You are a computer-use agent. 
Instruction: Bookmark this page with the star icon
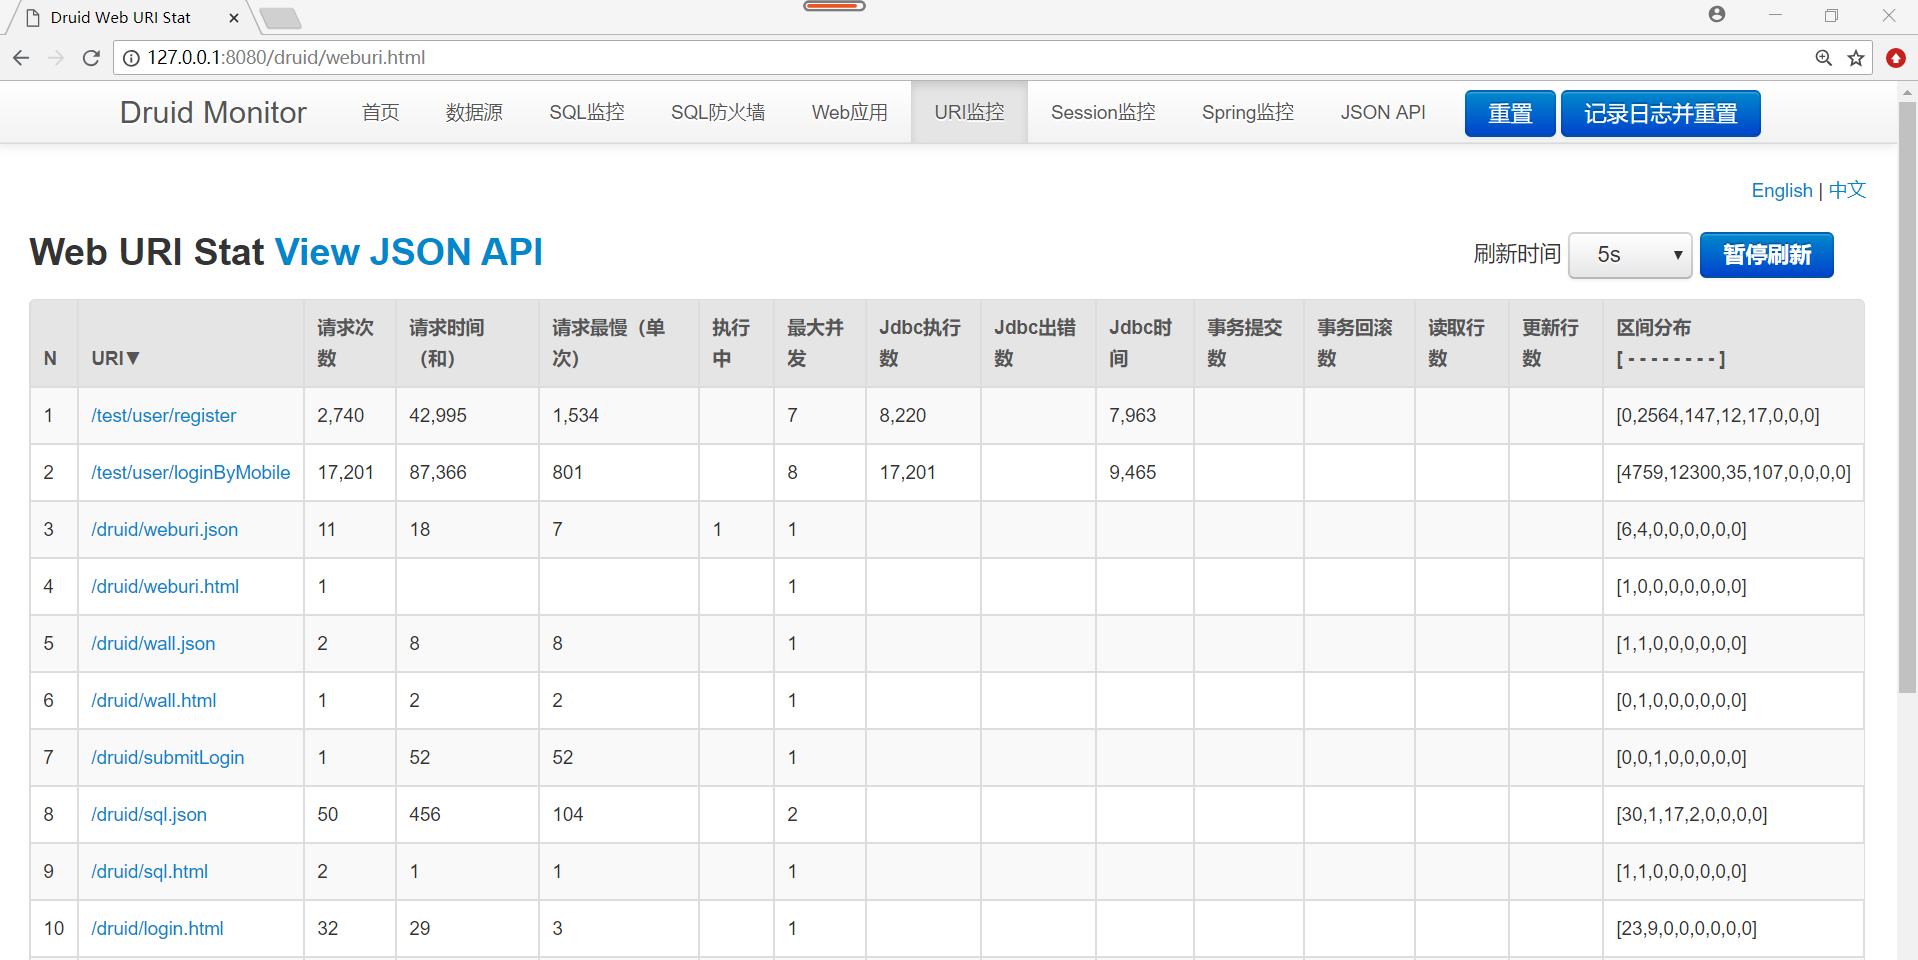(1856, 58)
